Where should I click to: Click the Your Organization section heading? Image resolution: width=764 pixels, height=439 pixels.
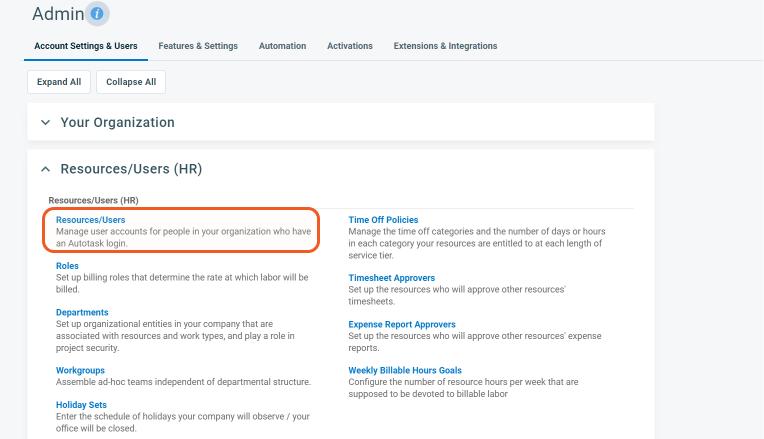pos(117,122)
